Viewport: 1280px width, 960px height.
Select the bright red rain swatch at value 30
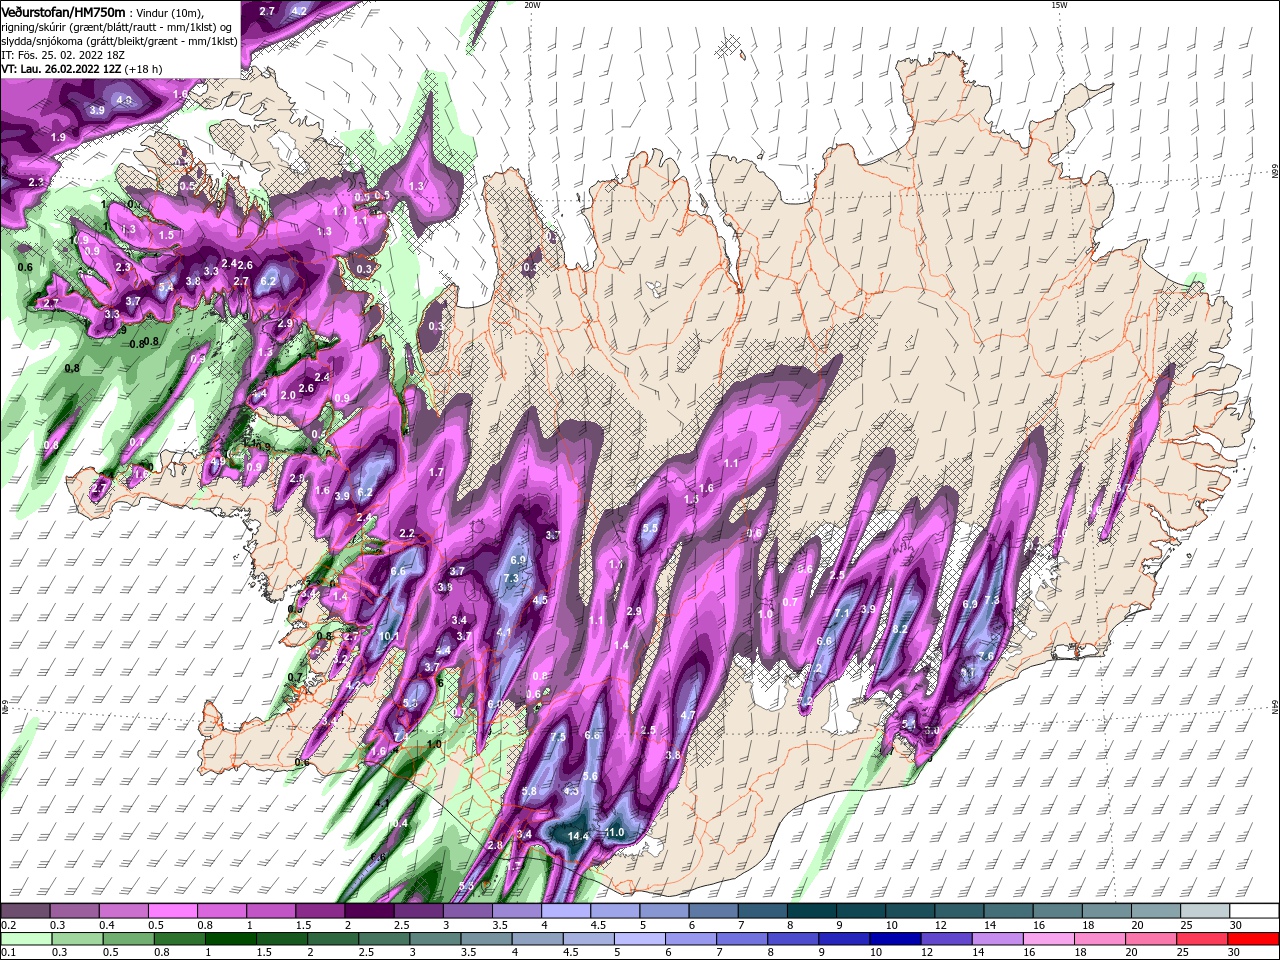pos(1253,939)
